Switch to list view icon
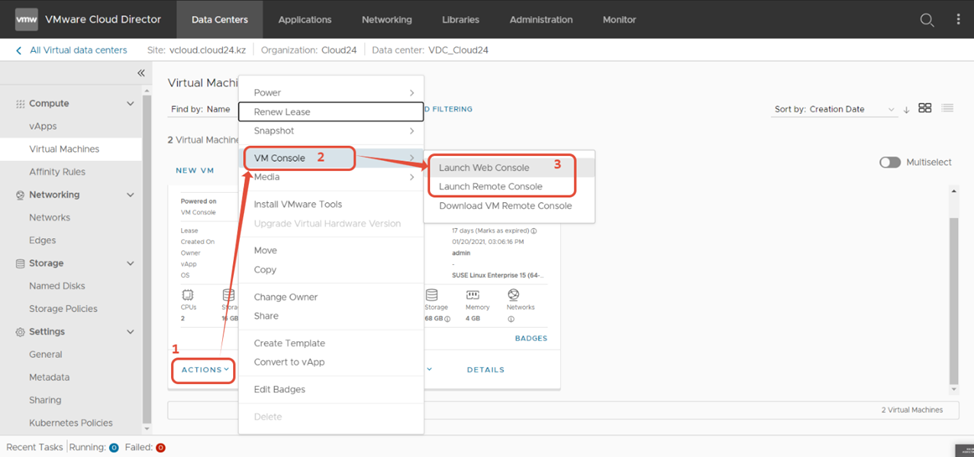This screenshot has width=974, height=457. [947, 108]
